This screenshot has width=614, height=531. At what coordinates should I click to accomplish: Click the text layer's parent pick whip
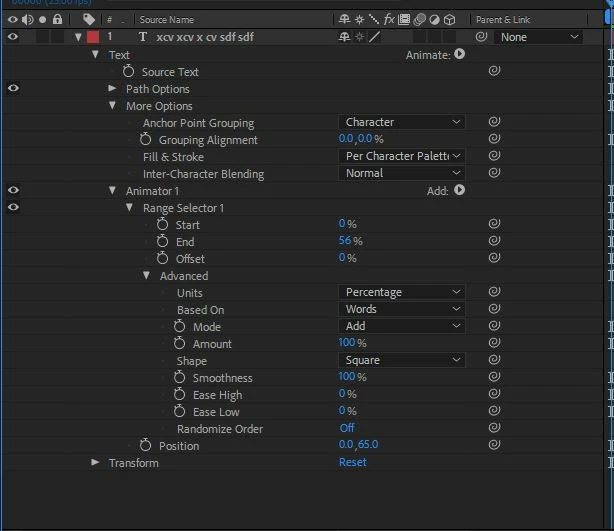(x=481, y=37)
